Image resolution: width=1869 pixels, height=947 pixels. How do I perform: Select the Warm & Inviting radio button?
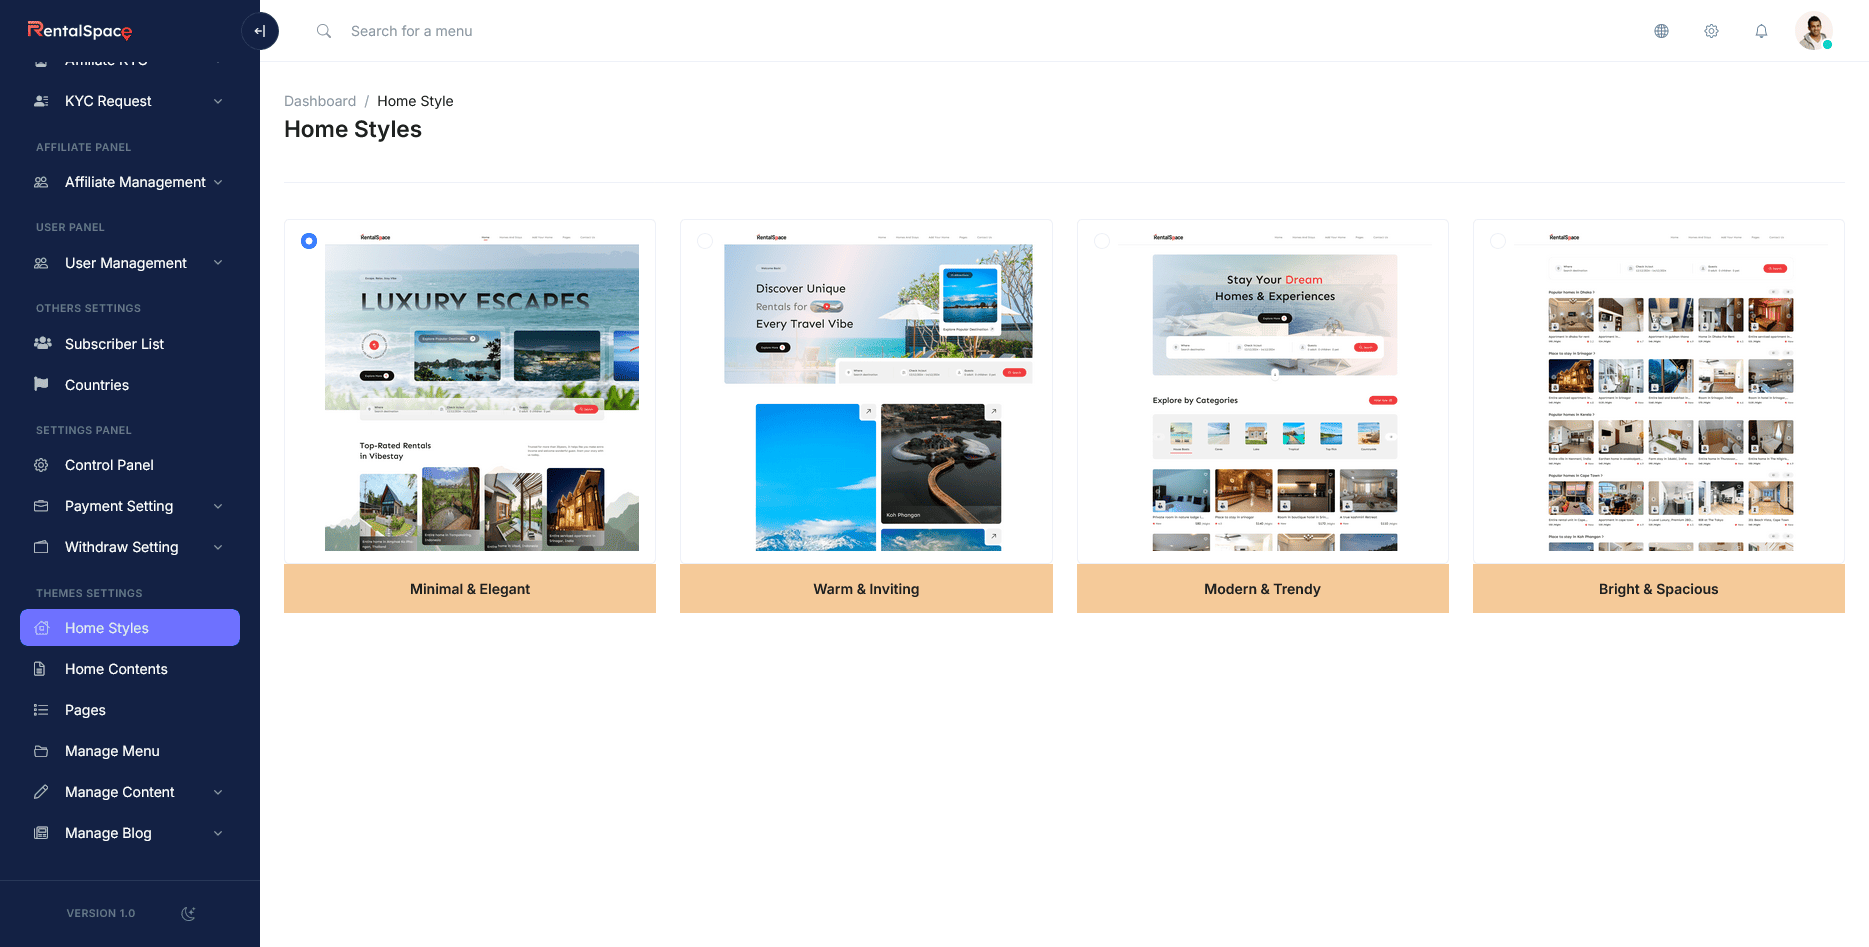click(705, 241)
